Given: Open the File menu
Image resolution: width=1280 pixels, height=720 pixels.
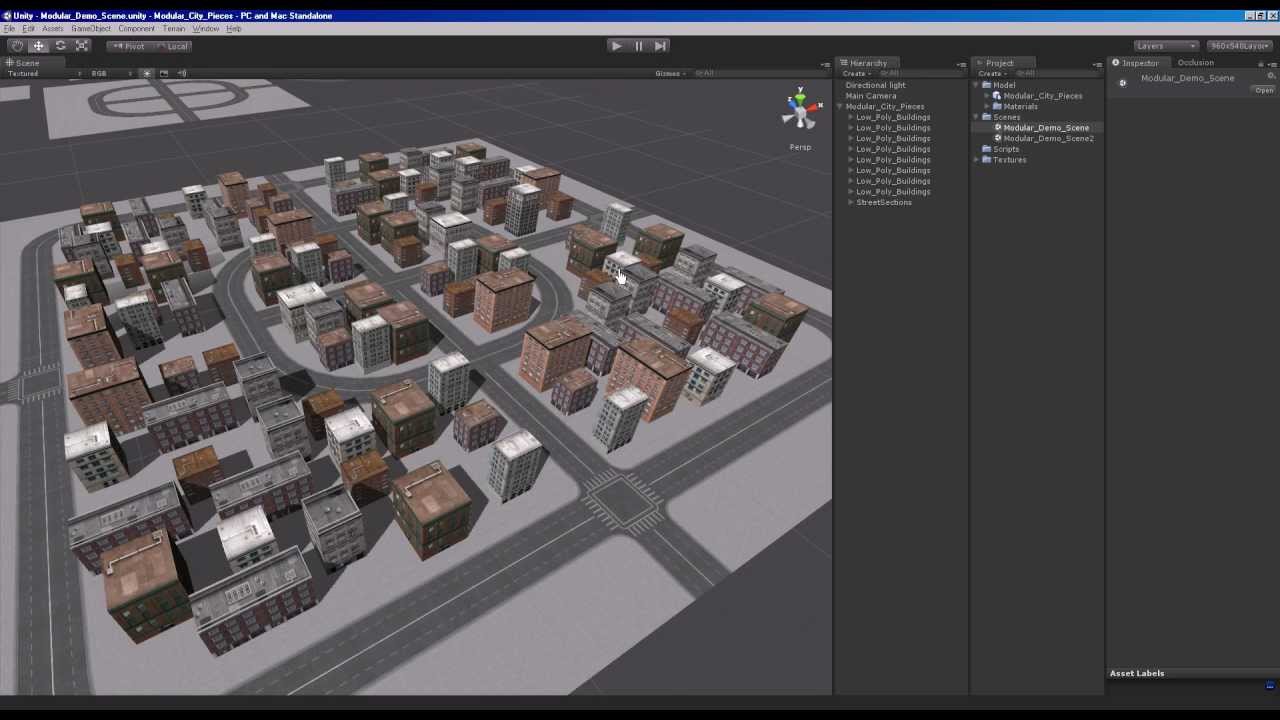Looking at the screenshot, I should pos(10,28).
